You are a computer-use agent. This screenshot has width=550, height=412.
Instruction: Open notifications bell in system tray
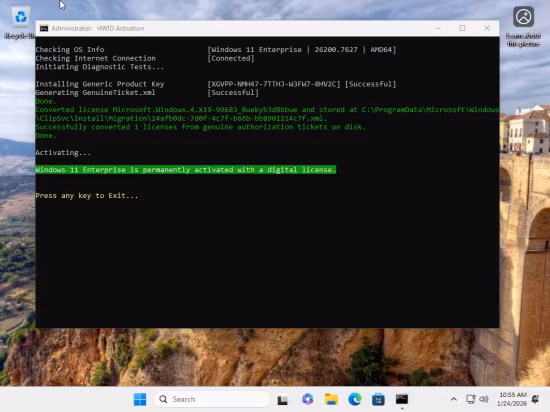tap(535, 399)
